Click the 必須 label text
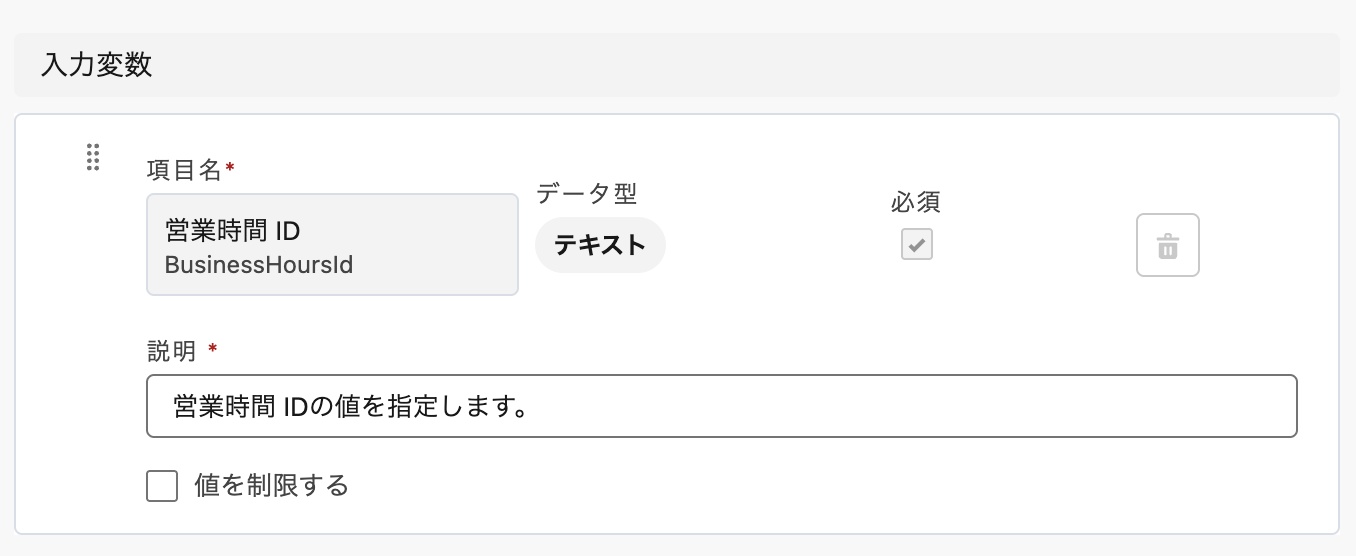The width and height of the screenshot is (1356, 556). 916,202
